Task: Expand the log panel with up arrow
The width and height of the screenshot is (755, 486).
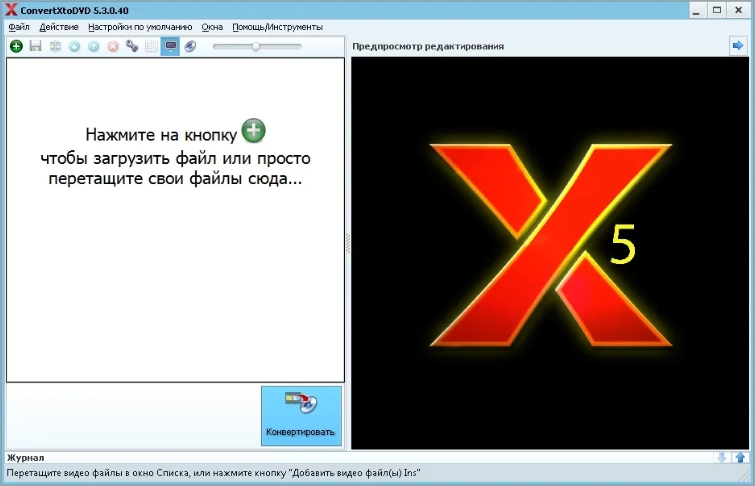Action: point(739,458)
